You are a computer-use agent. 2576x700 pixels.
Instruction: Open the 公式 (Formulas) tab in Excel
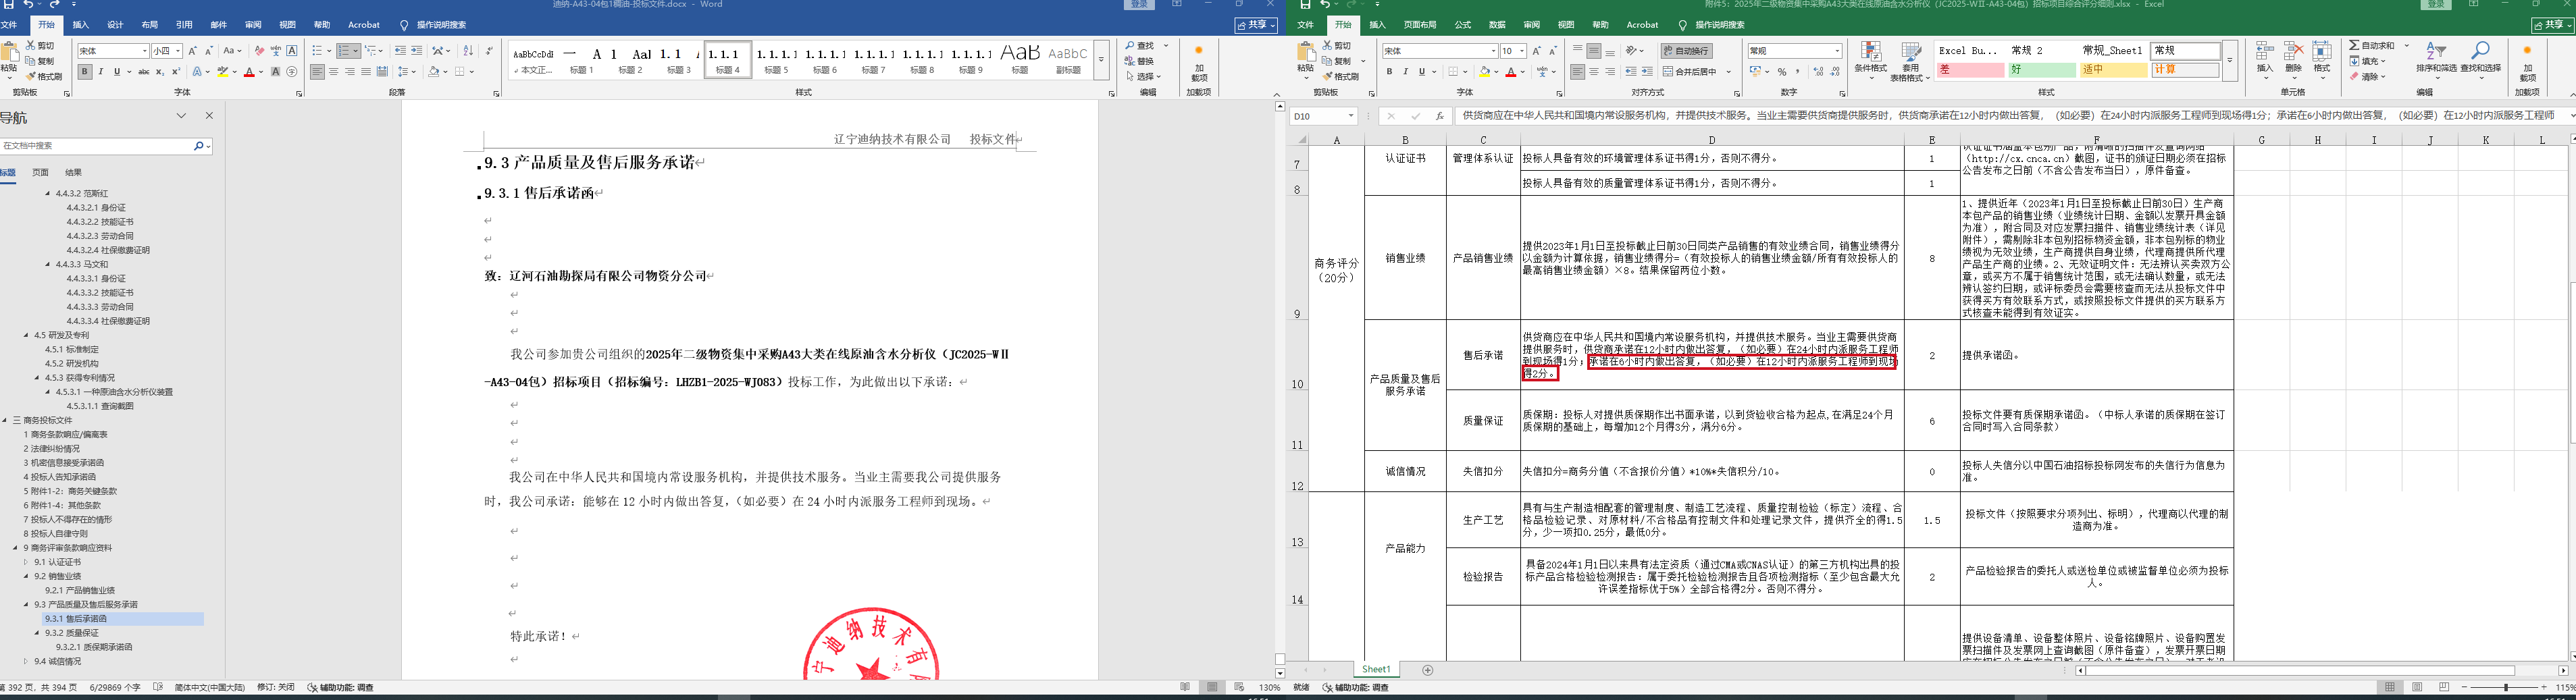[x=1462, y=25]
